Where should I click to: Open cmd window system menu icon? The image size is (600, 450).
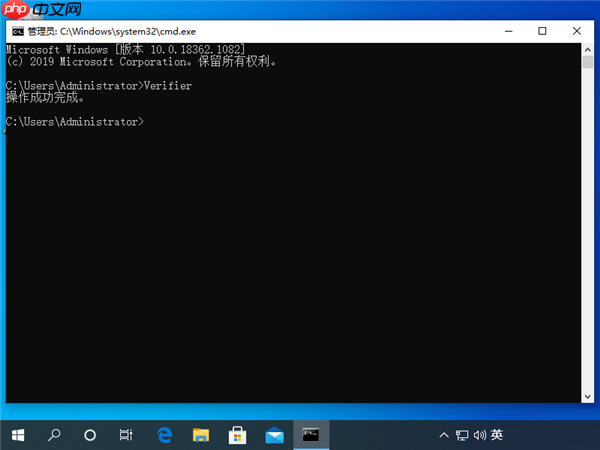coord(18,31)
